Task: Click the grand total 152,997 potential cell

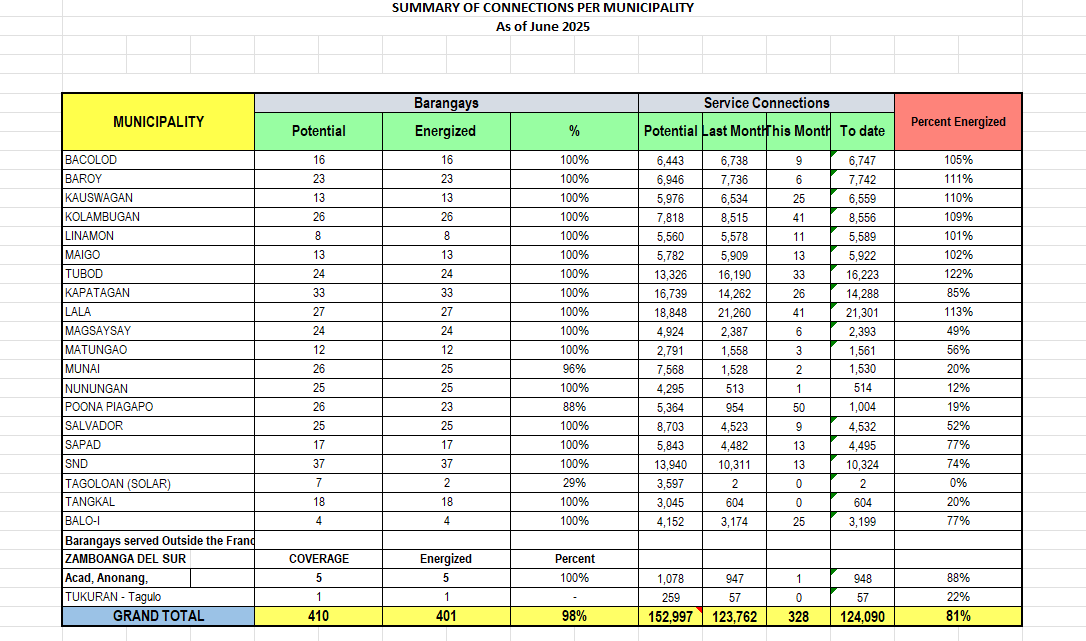Action: point(670,617)
